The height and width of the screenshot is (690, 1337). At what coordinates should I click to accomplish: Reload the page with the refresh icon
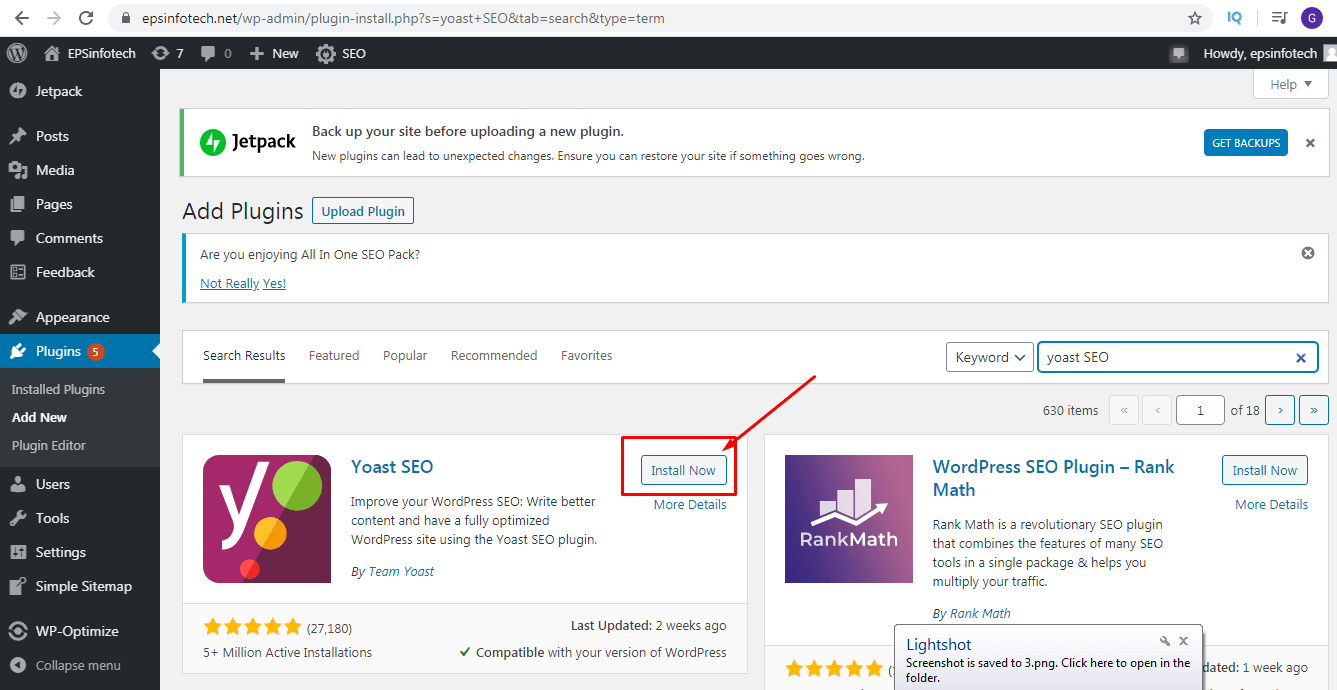coord(86,18)
